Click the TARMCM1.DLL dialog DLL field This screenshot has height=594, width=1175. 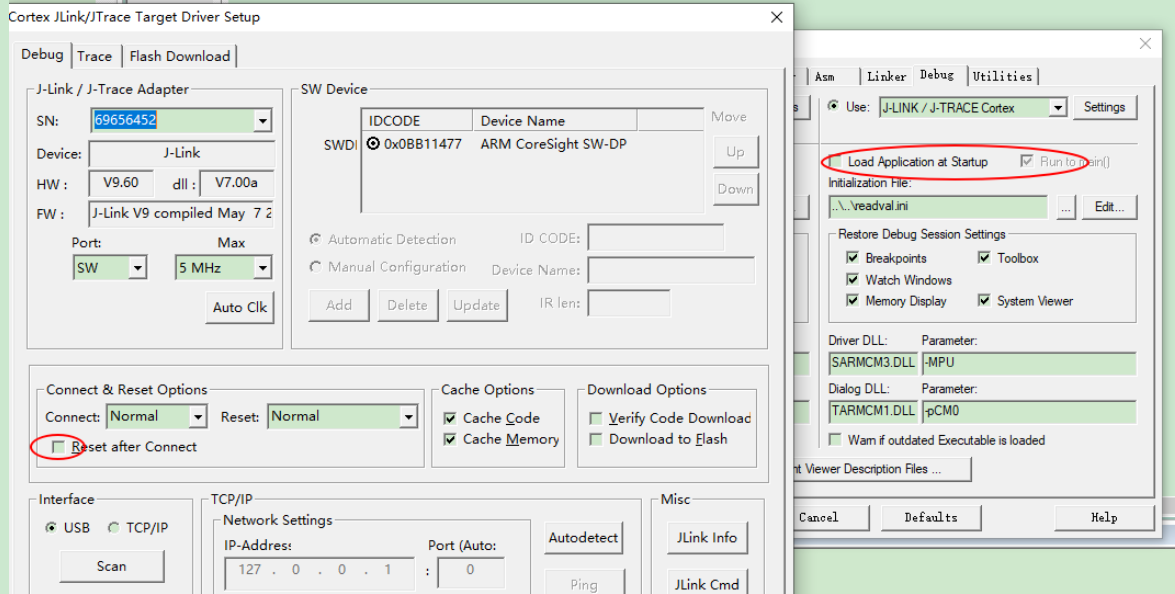coord(873,412)
